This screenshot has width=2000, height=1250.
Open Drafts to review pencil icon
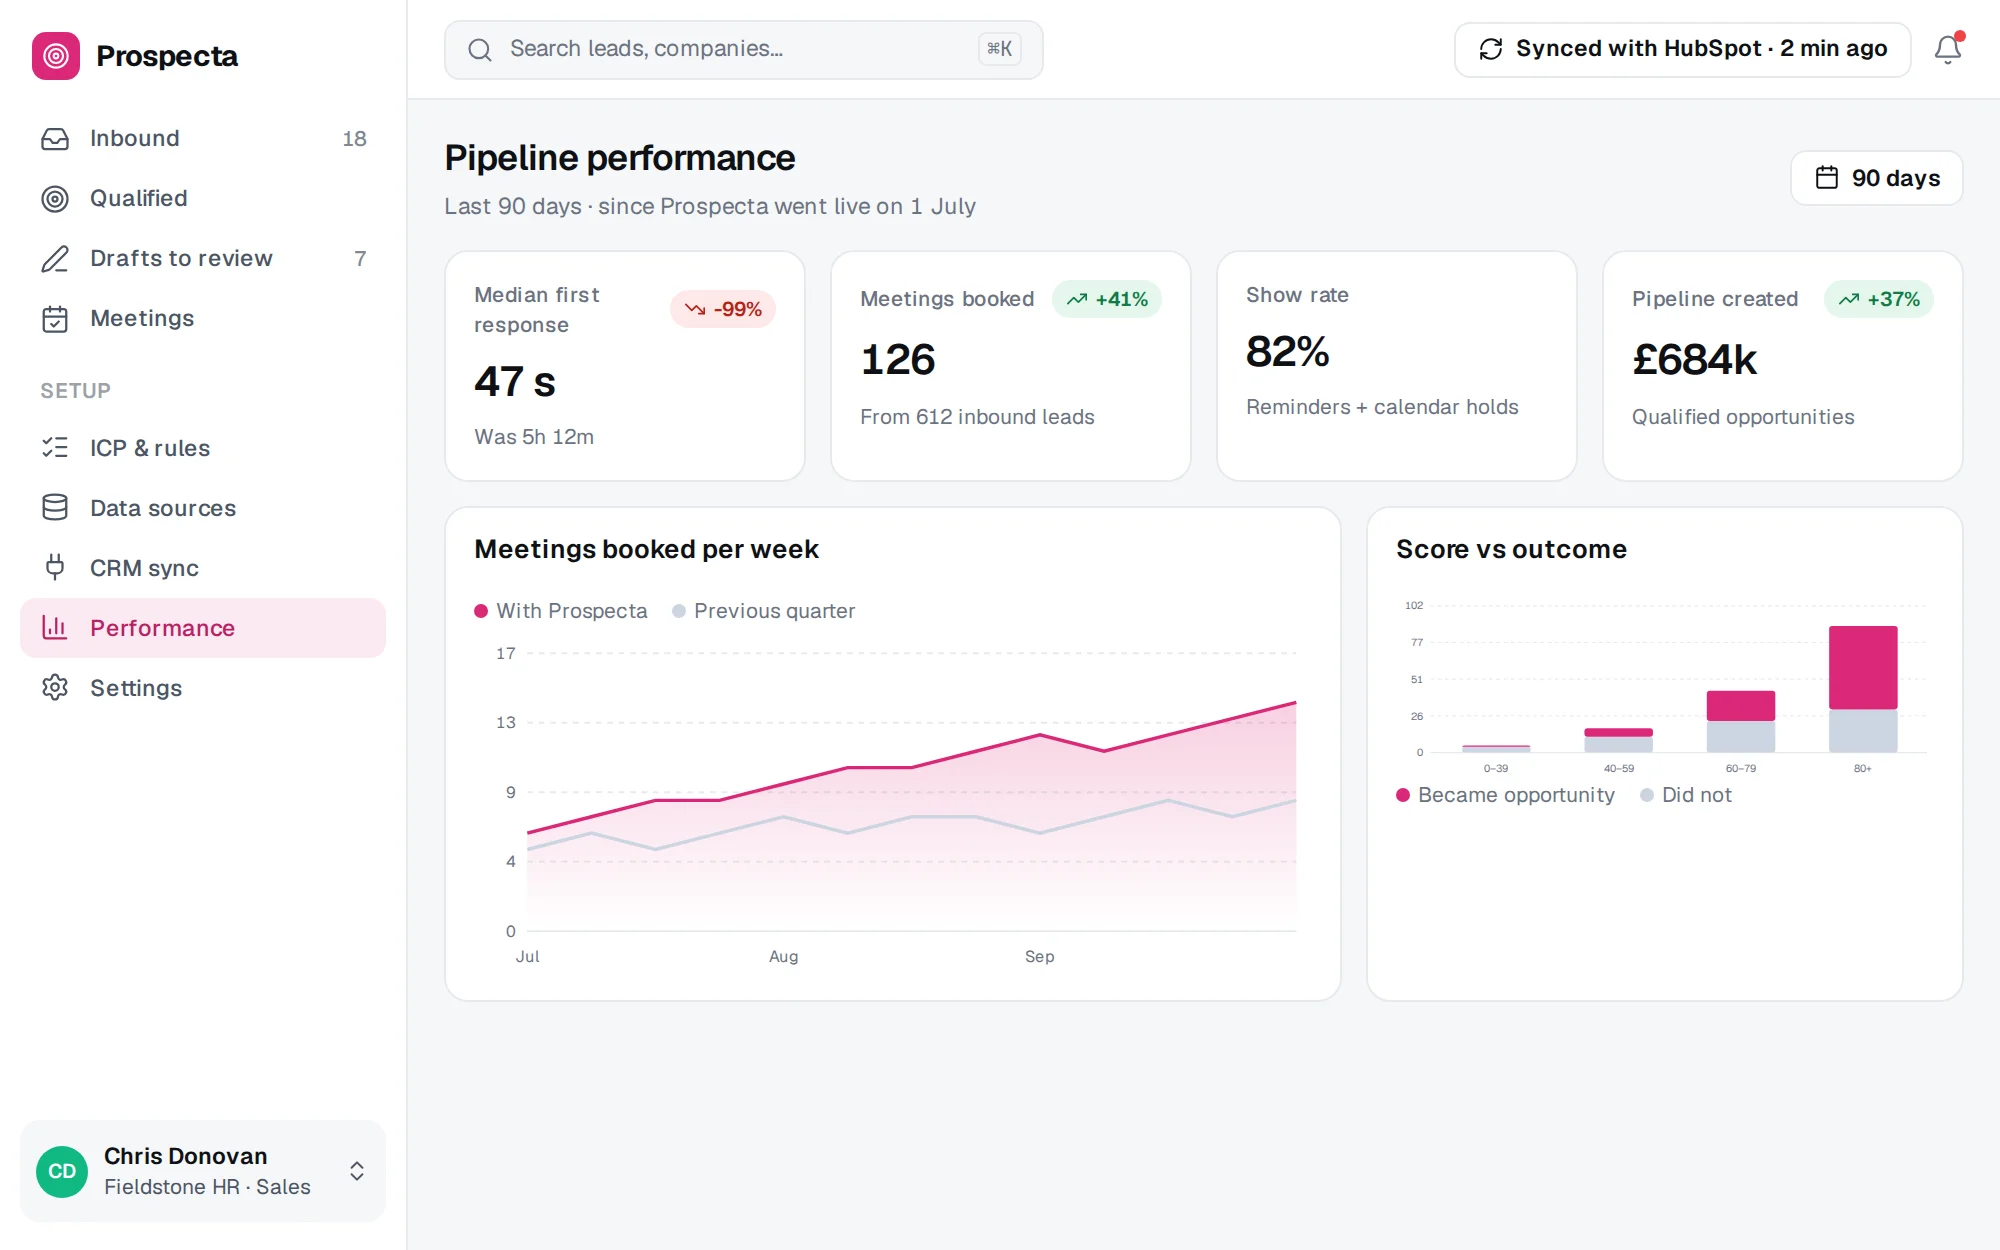55,259
